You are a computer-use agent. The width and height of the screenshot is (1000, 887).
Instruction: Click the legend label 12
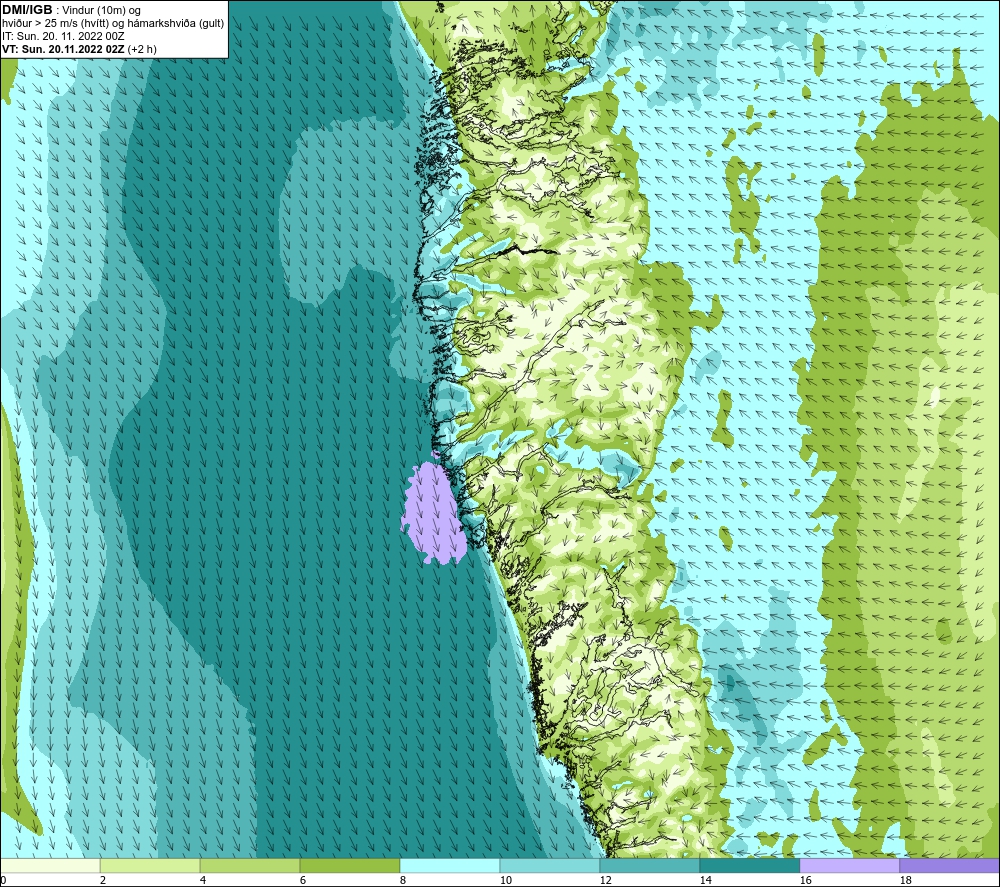(605, 880)
